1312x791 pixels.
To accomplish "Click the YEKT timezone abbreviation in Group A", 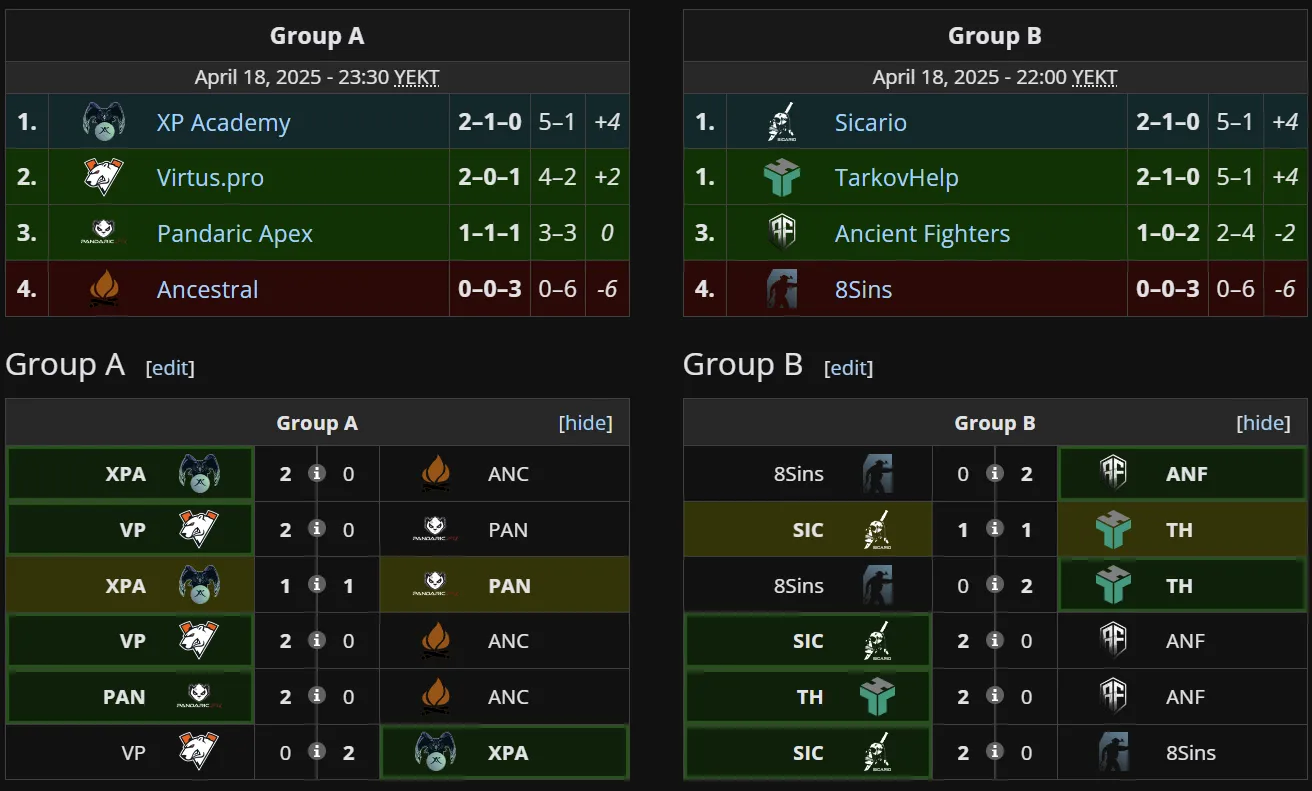I will tap(417, 77).
